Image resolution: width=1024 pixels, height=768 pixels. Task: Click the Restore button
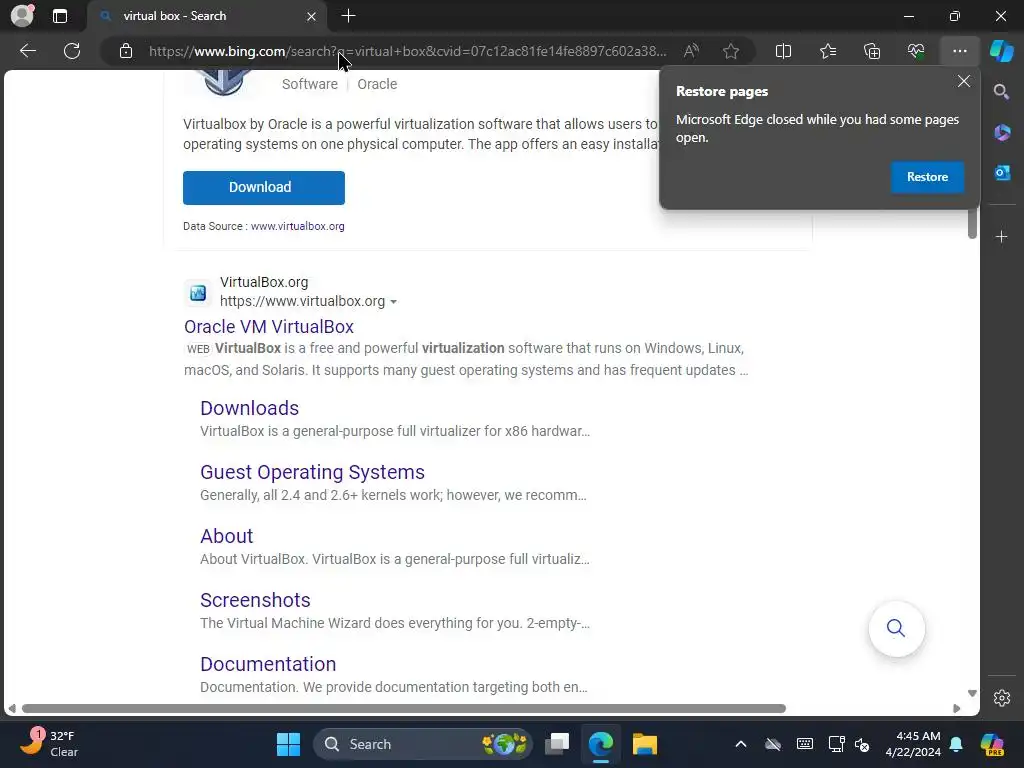(927, 177)
